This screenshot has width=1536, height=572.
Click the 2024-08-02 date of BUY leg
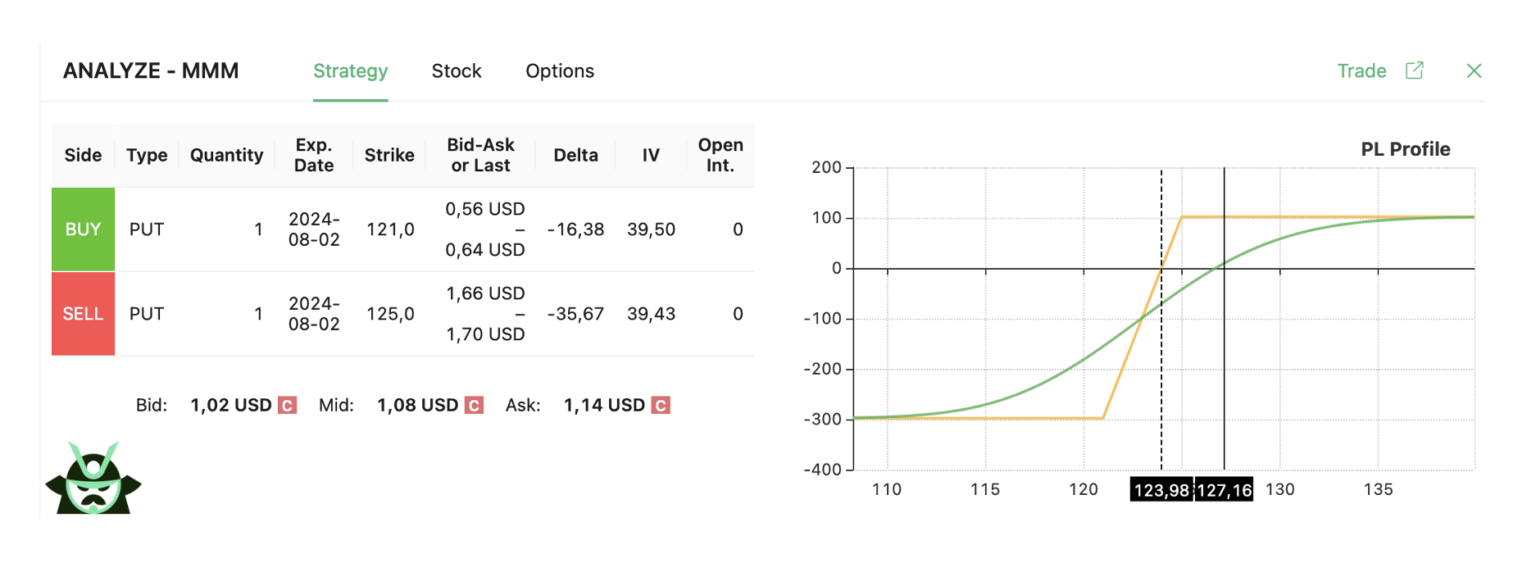314,229
